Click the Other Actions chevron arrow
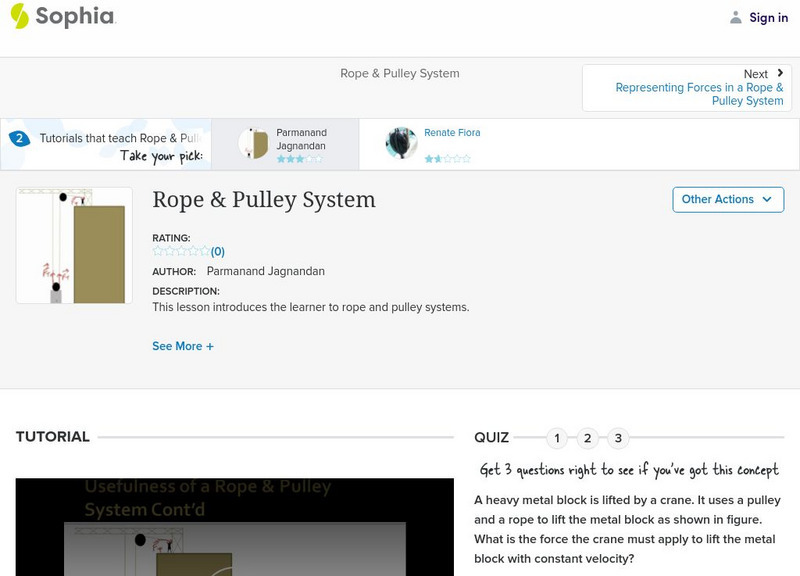The width and height of the screenshot is (800, 576). tap(766, 199)
